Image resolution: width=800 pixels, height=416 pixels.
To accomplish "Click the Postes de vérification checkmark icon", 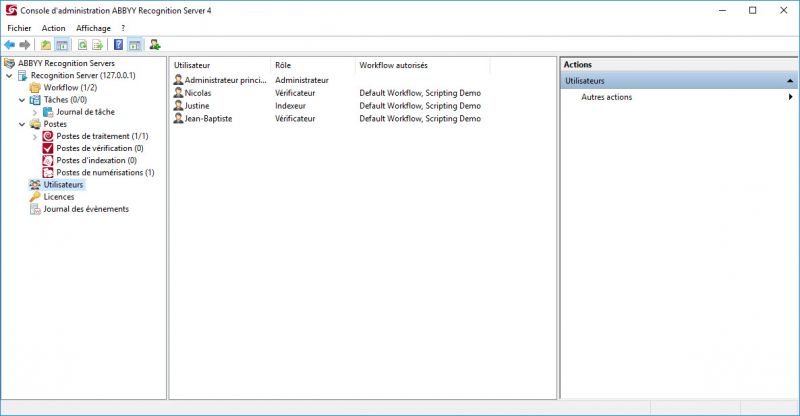I will coord(48,149).
